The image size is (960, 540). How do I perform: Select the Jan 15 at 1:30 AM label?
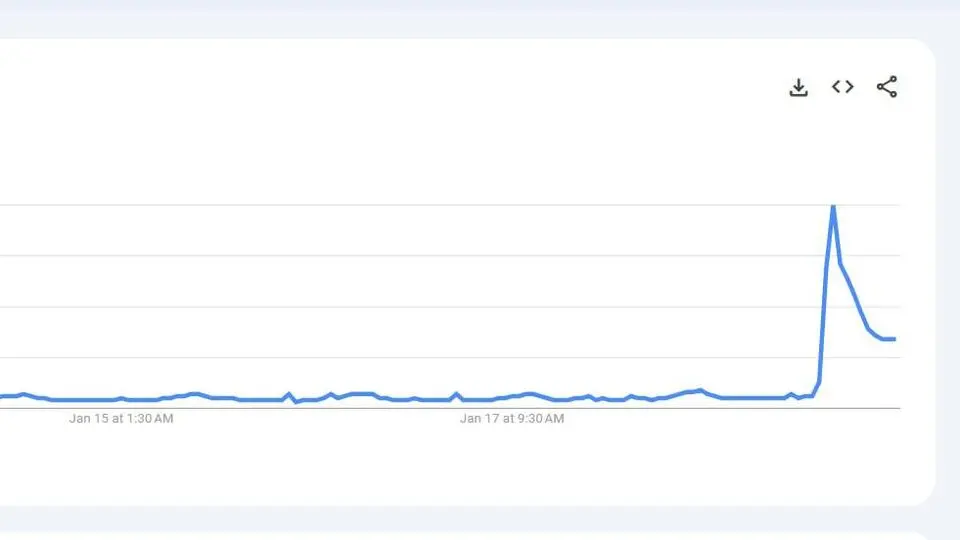tap(121, 419)
